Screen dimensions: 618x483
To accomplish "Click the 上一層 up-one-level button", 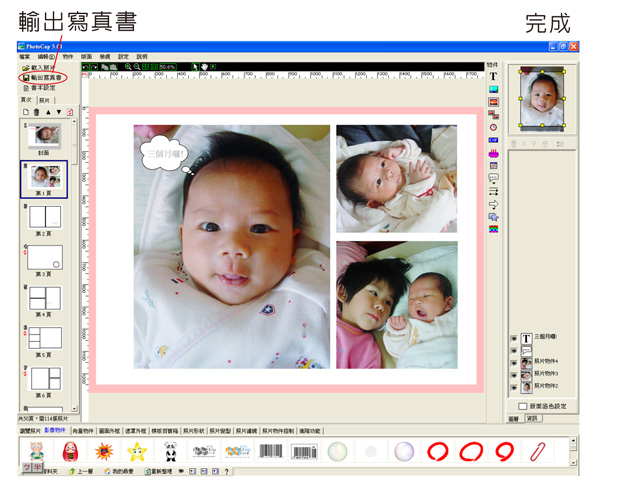I will click(81, 471).
